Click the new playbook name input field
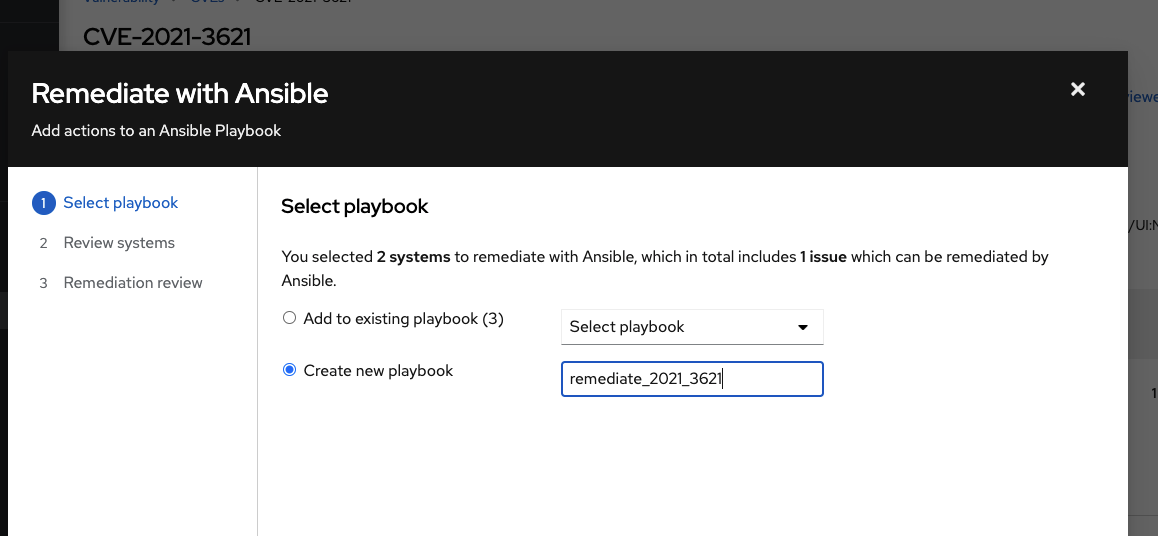Image resolution: width=1158 pixels, height=536 pixels. point(692,379)
